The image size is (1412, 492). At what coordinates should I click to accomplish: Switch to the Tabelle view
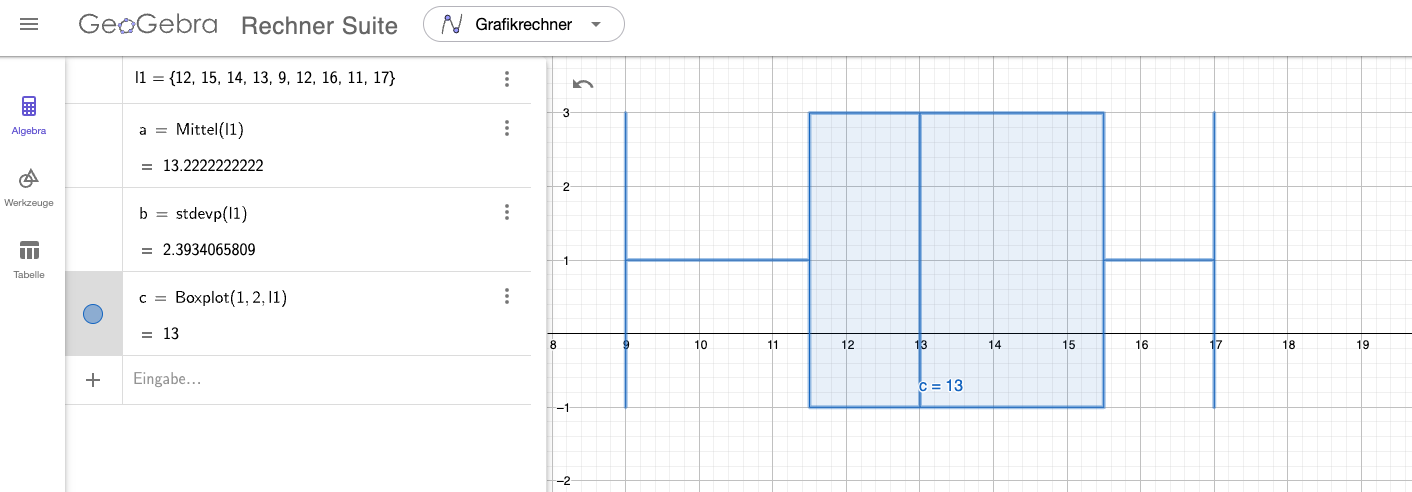[x=29, y=259]
